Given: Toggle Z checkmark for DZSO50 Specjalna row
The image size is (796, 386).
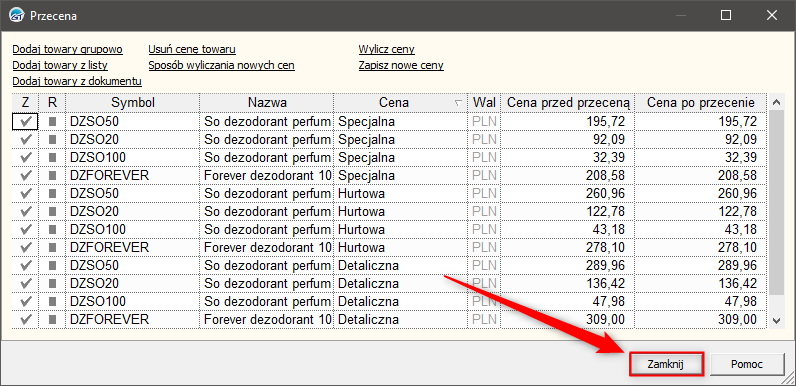Looking at the screenshot, I should 25,121.
